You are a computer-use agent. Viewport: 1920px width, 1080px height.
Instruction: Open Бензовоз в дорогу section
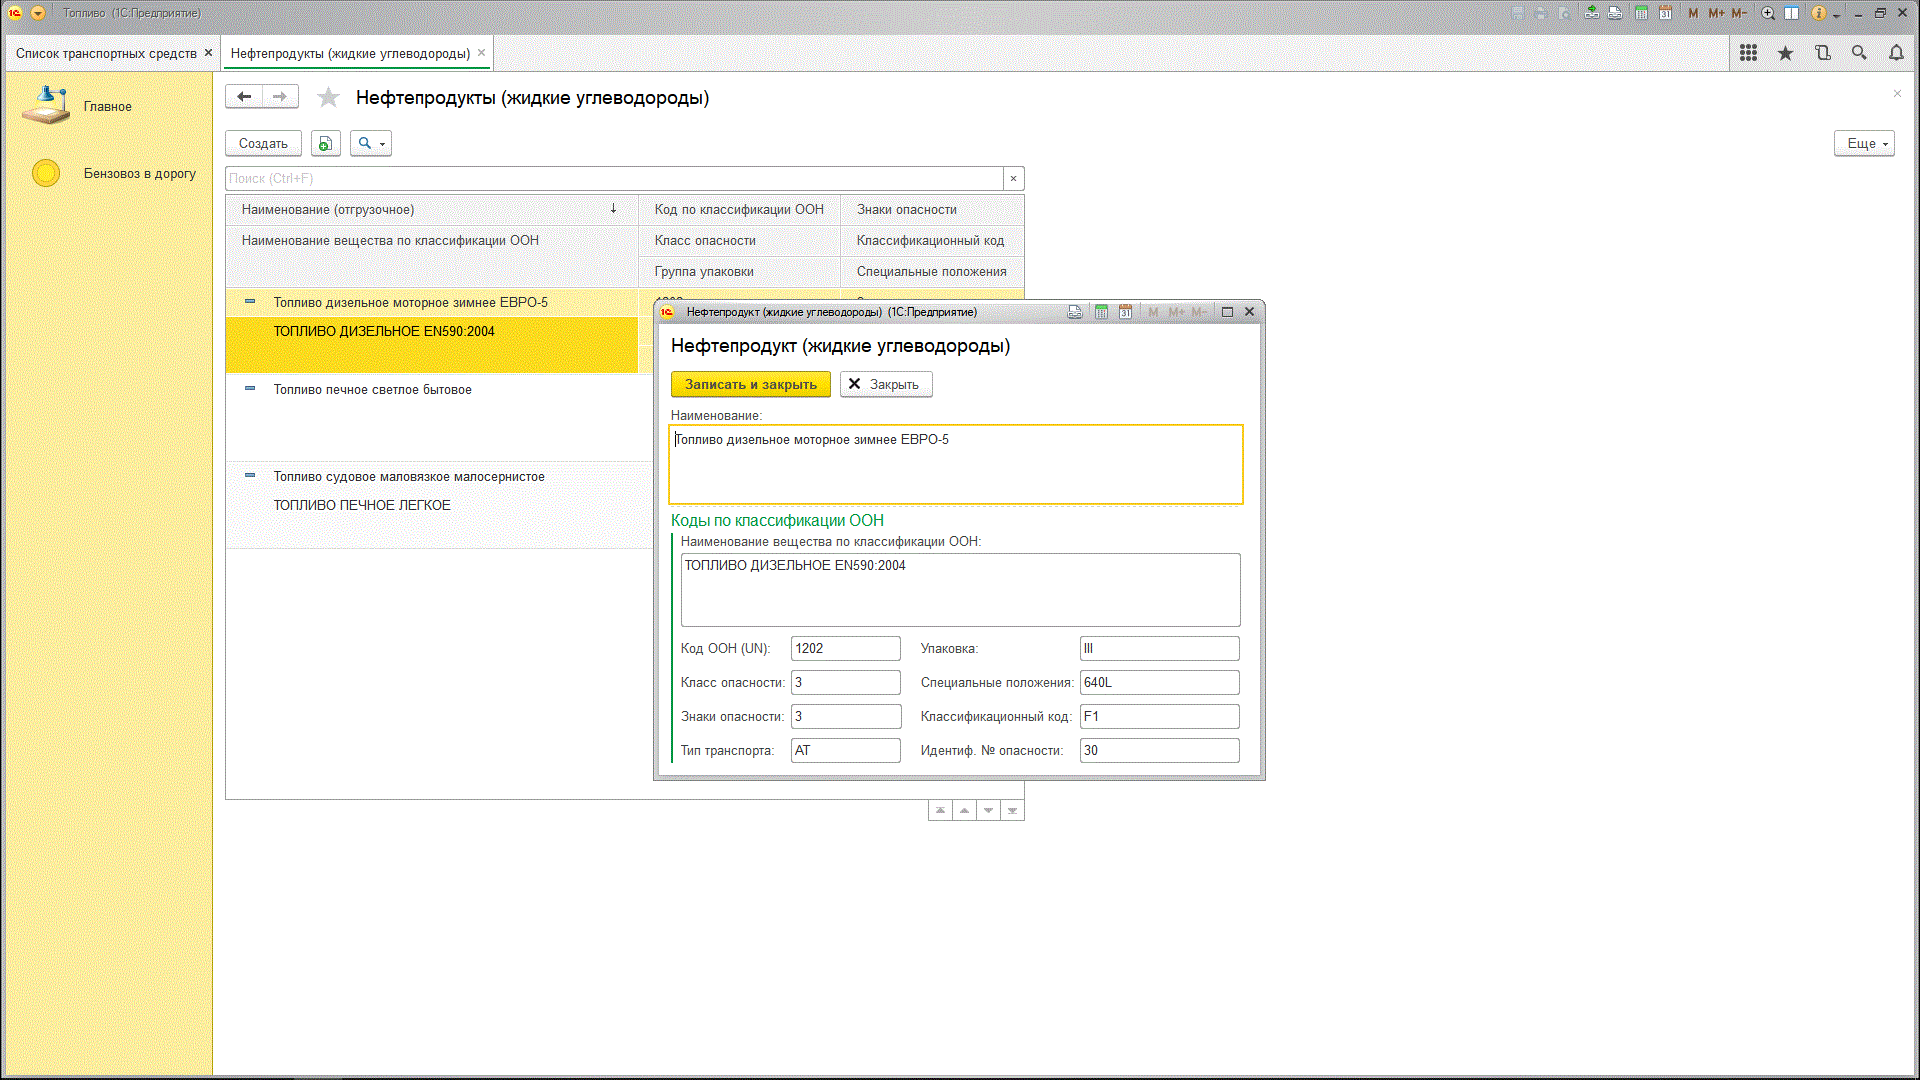click(139, 173)
